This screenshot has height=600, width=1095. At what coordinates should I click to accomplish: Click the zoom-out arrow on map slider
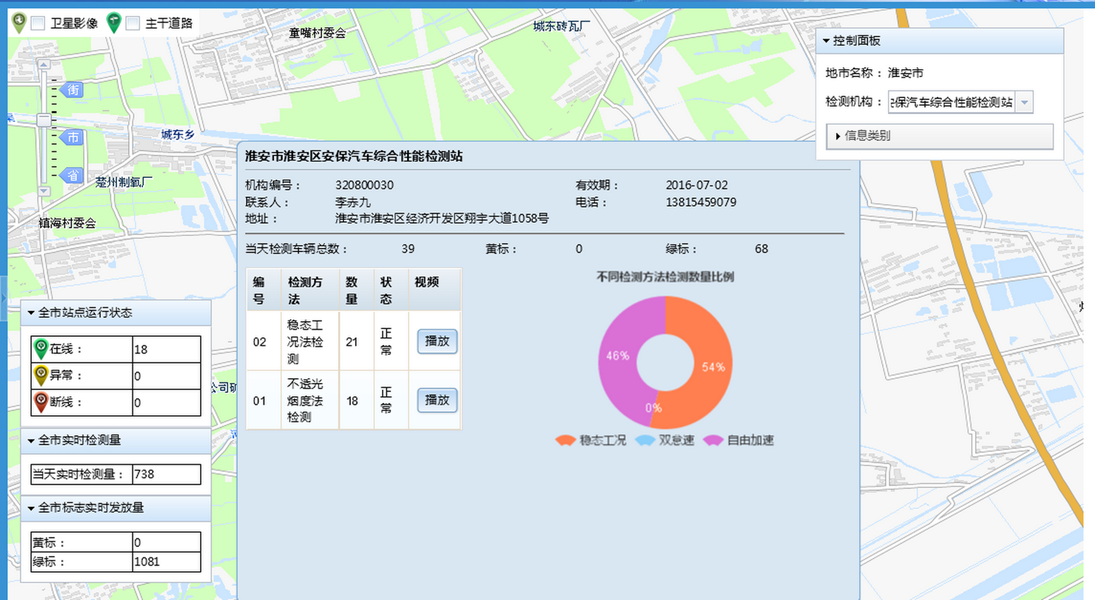point(43,190)
